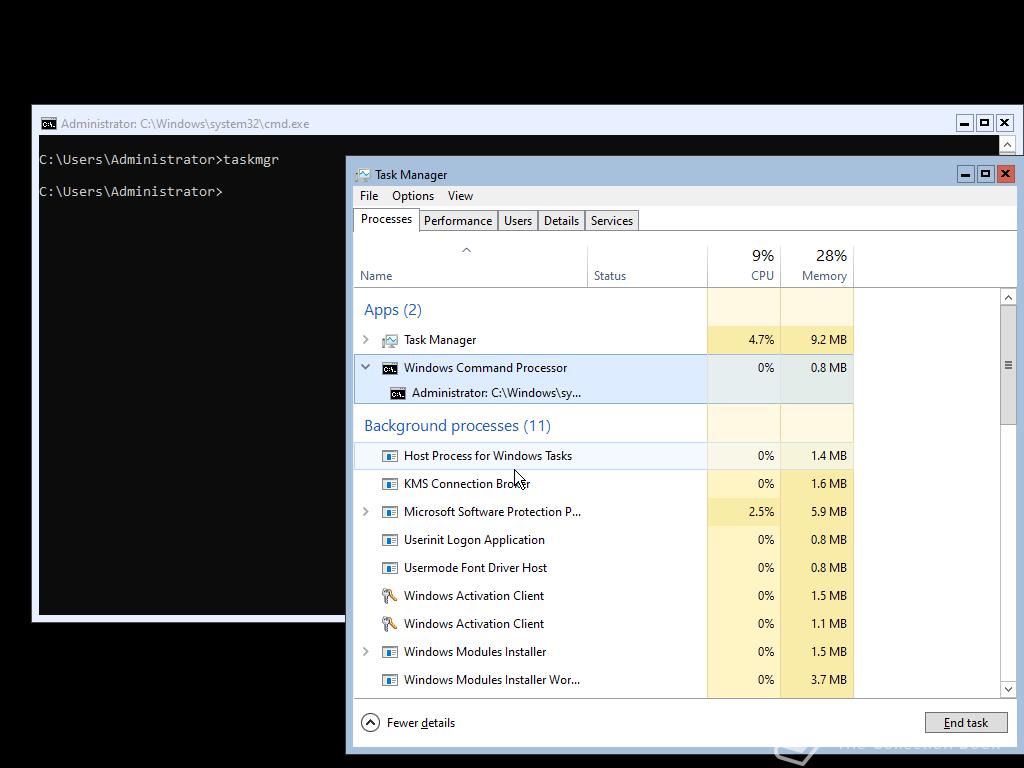Click the Windows Modules Installer Wor... icon
This screenshot has width=1024, height=768.
coord(390,680)
